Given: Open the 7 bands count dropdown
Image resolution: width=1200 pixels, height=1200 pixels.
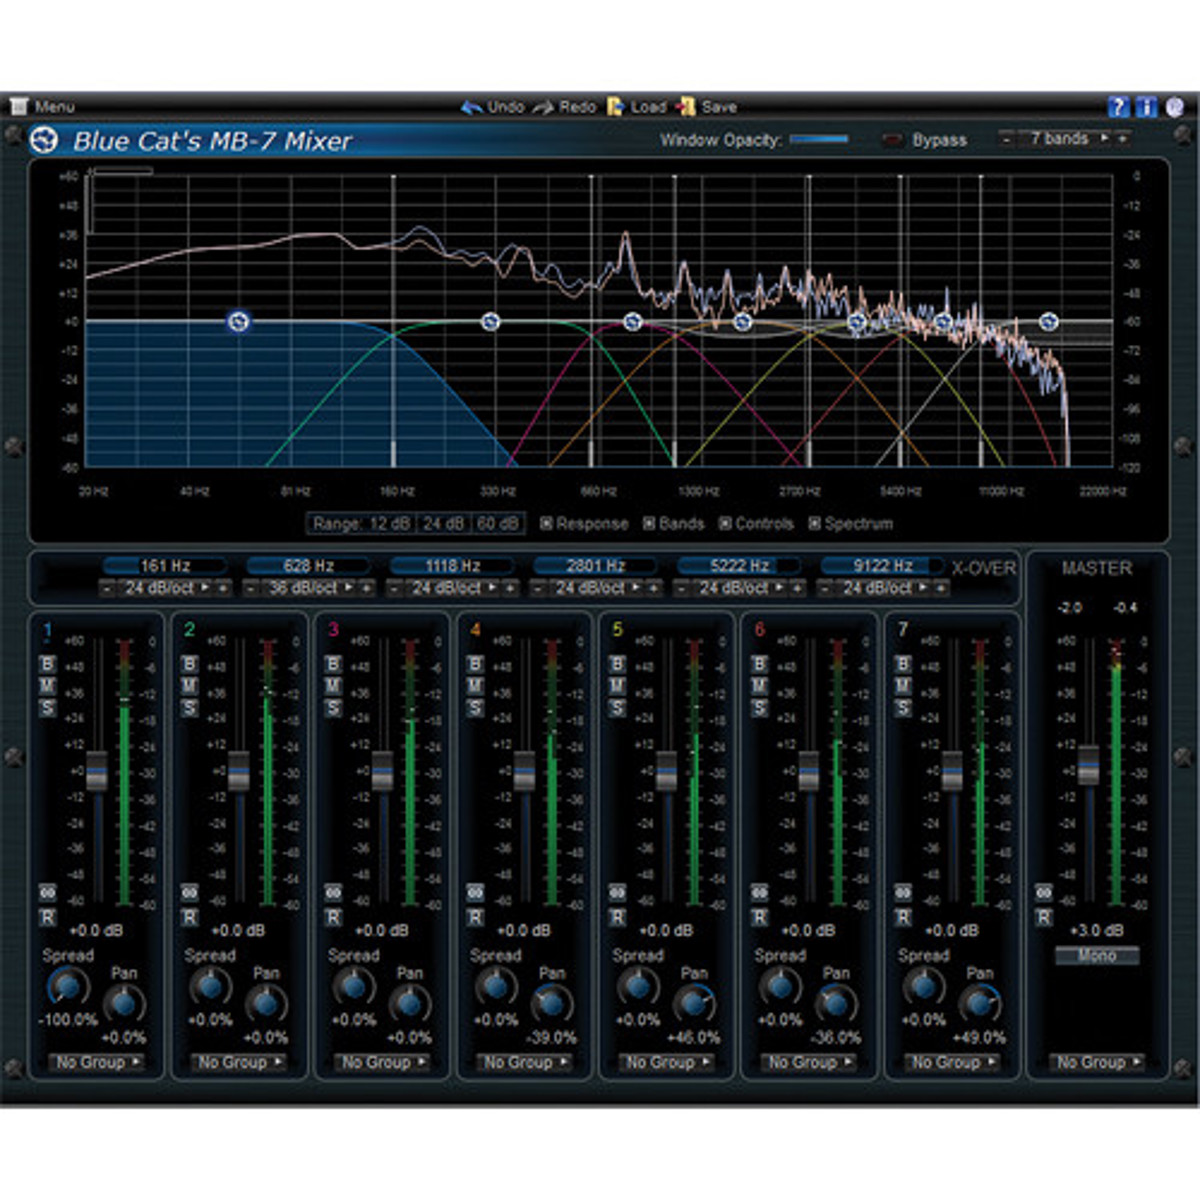Looking at the screenshot, I should (1066, 139).
